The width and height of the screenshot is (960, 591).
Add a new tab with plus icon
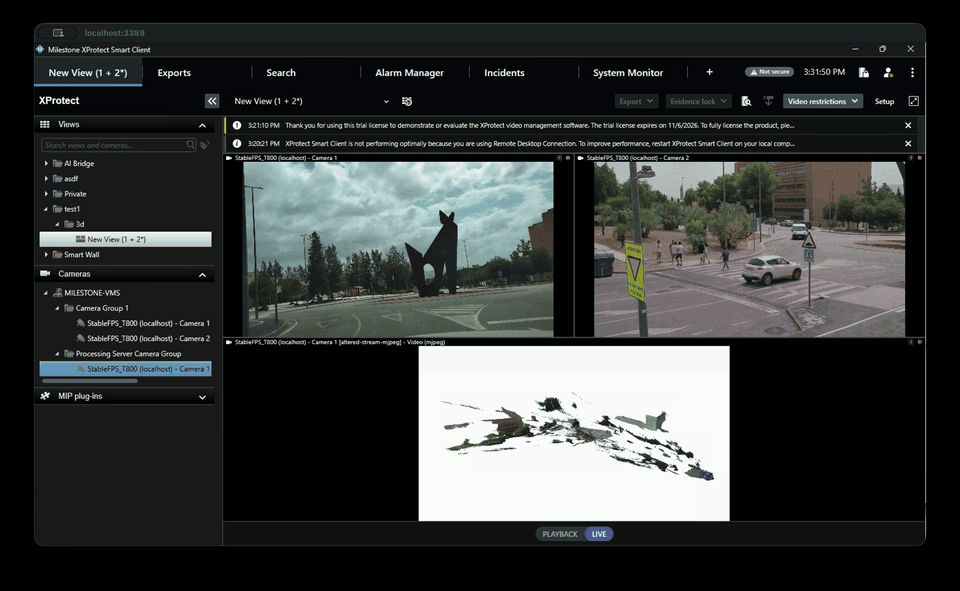[709, 72]
